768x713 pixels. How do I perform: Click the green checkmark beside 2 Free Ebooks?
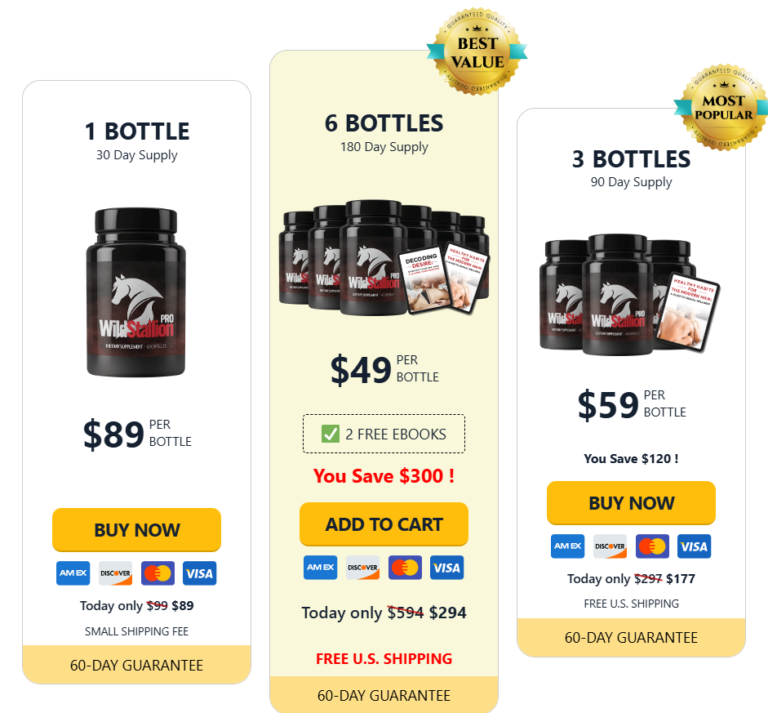tap(330, 433)
